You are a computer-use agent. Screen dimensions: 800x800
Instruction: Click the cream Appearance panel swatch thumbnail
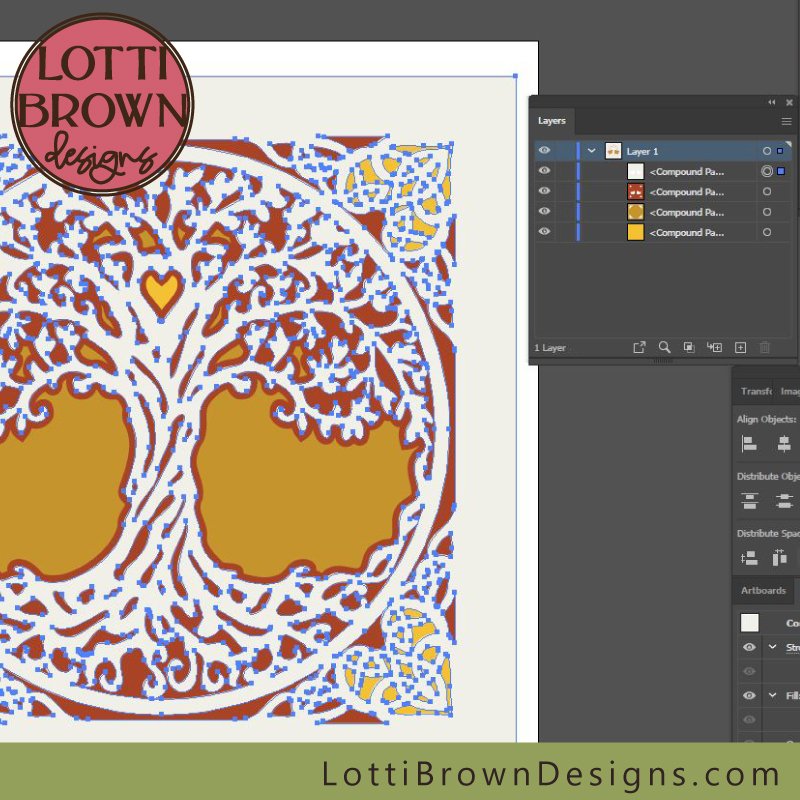pos(749,623)
